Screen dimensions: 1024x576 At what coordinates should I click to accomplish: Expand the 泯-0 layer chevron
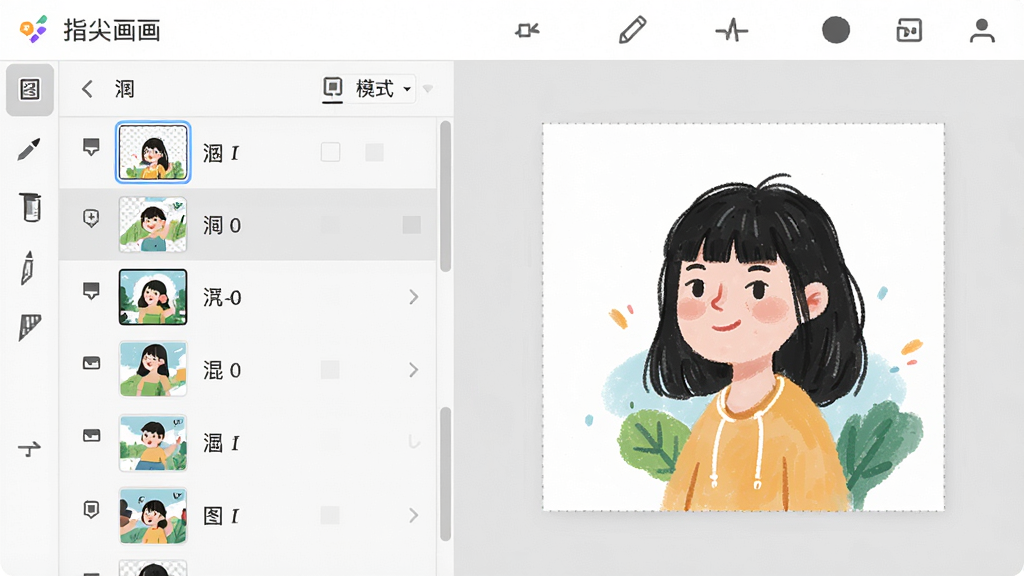point(413,297)
